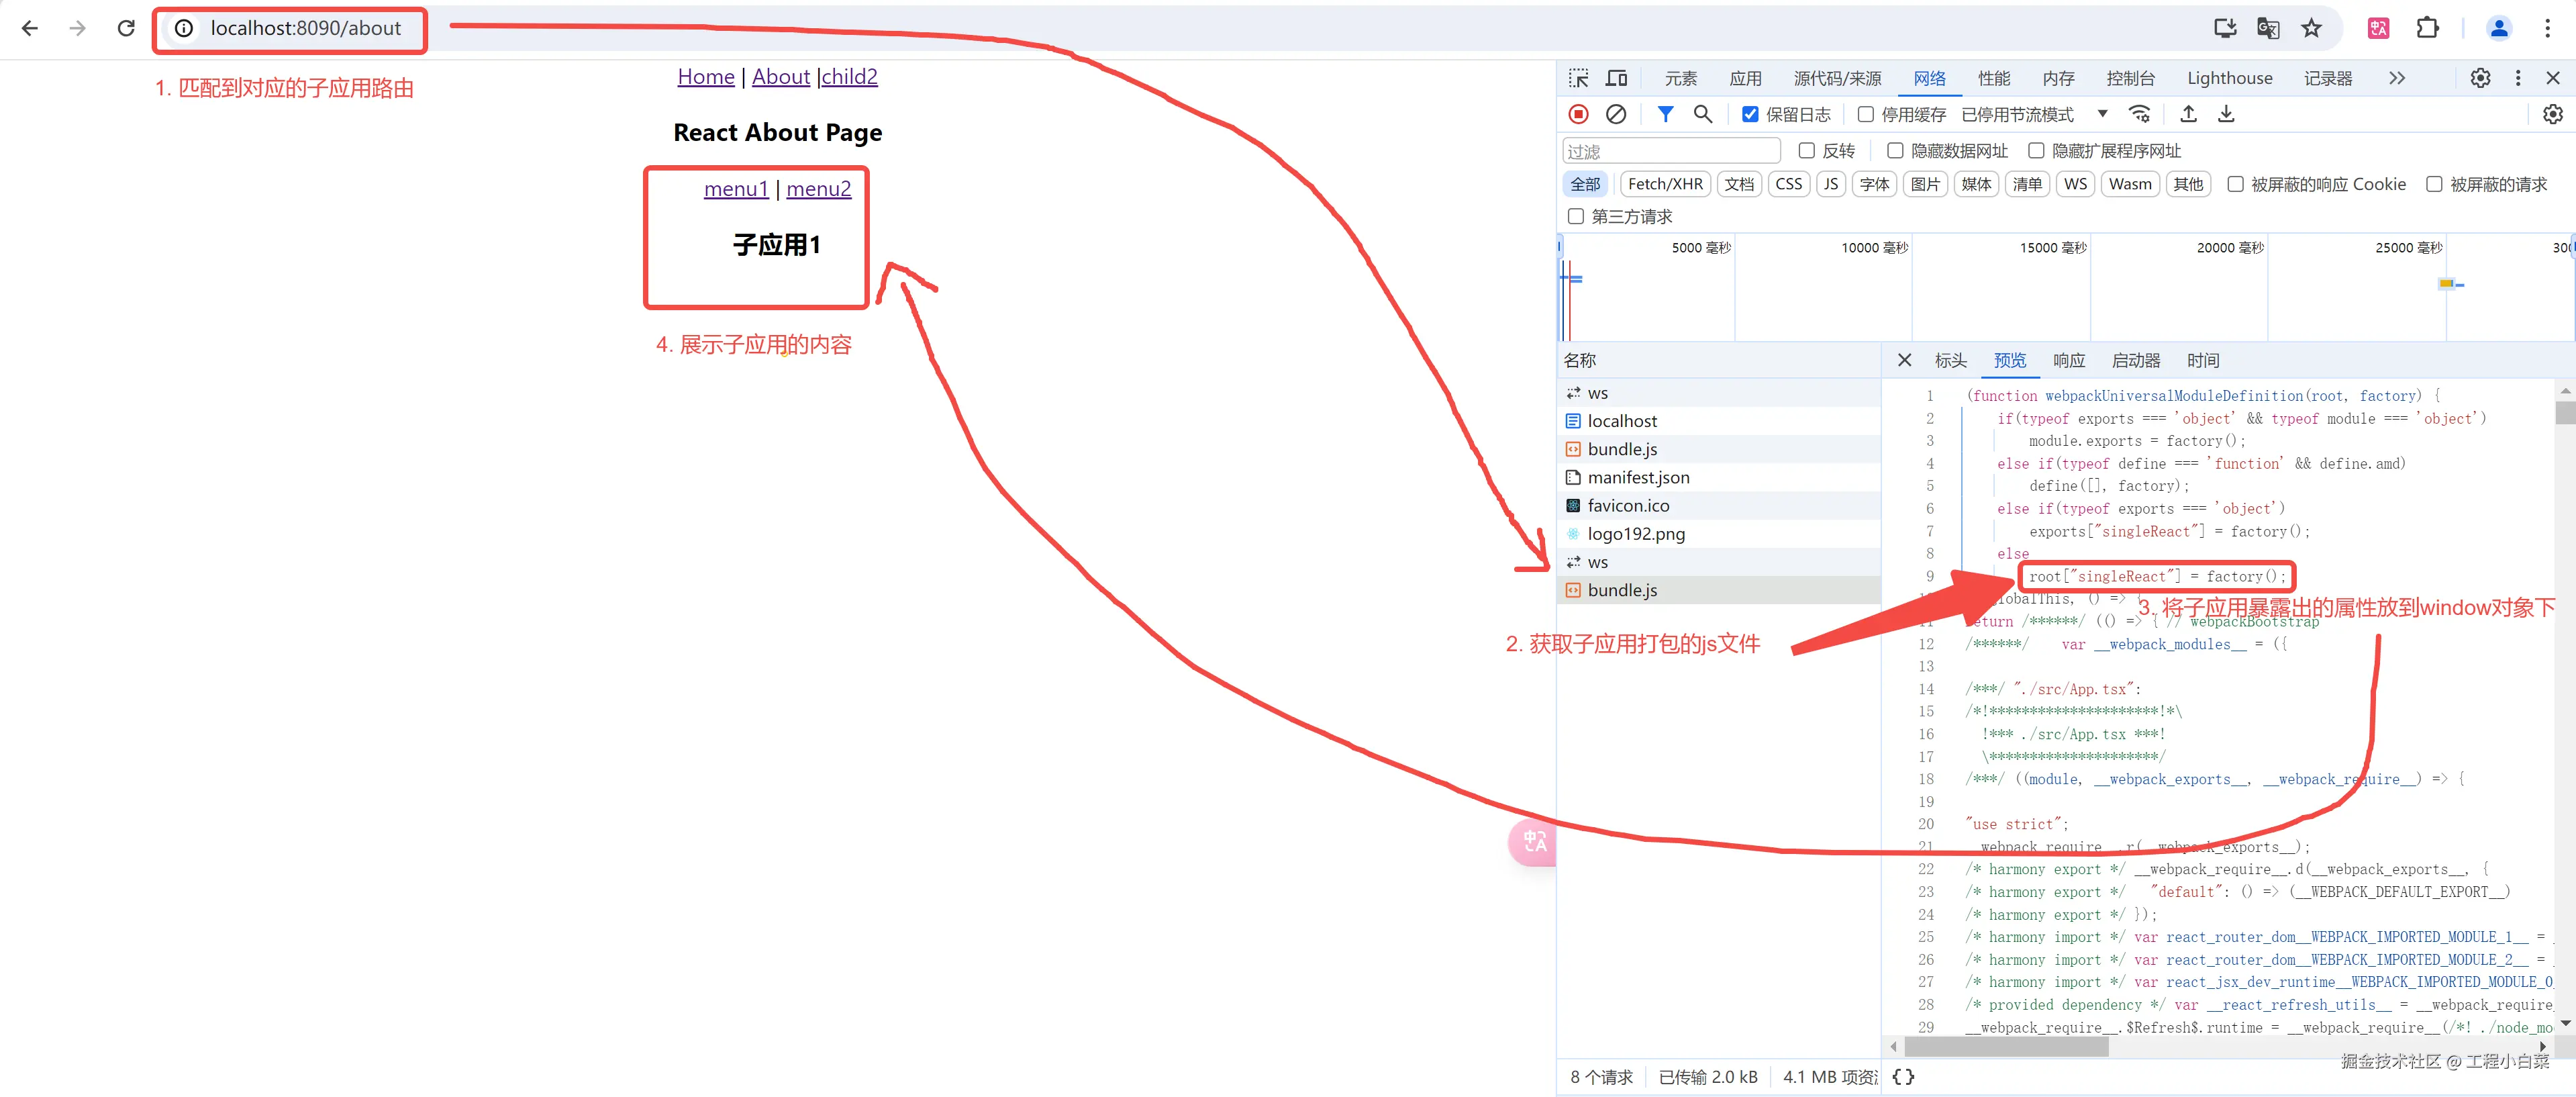Open the DevTools three-dot menu
2576x1097 pixels.
pos(2518,78)
